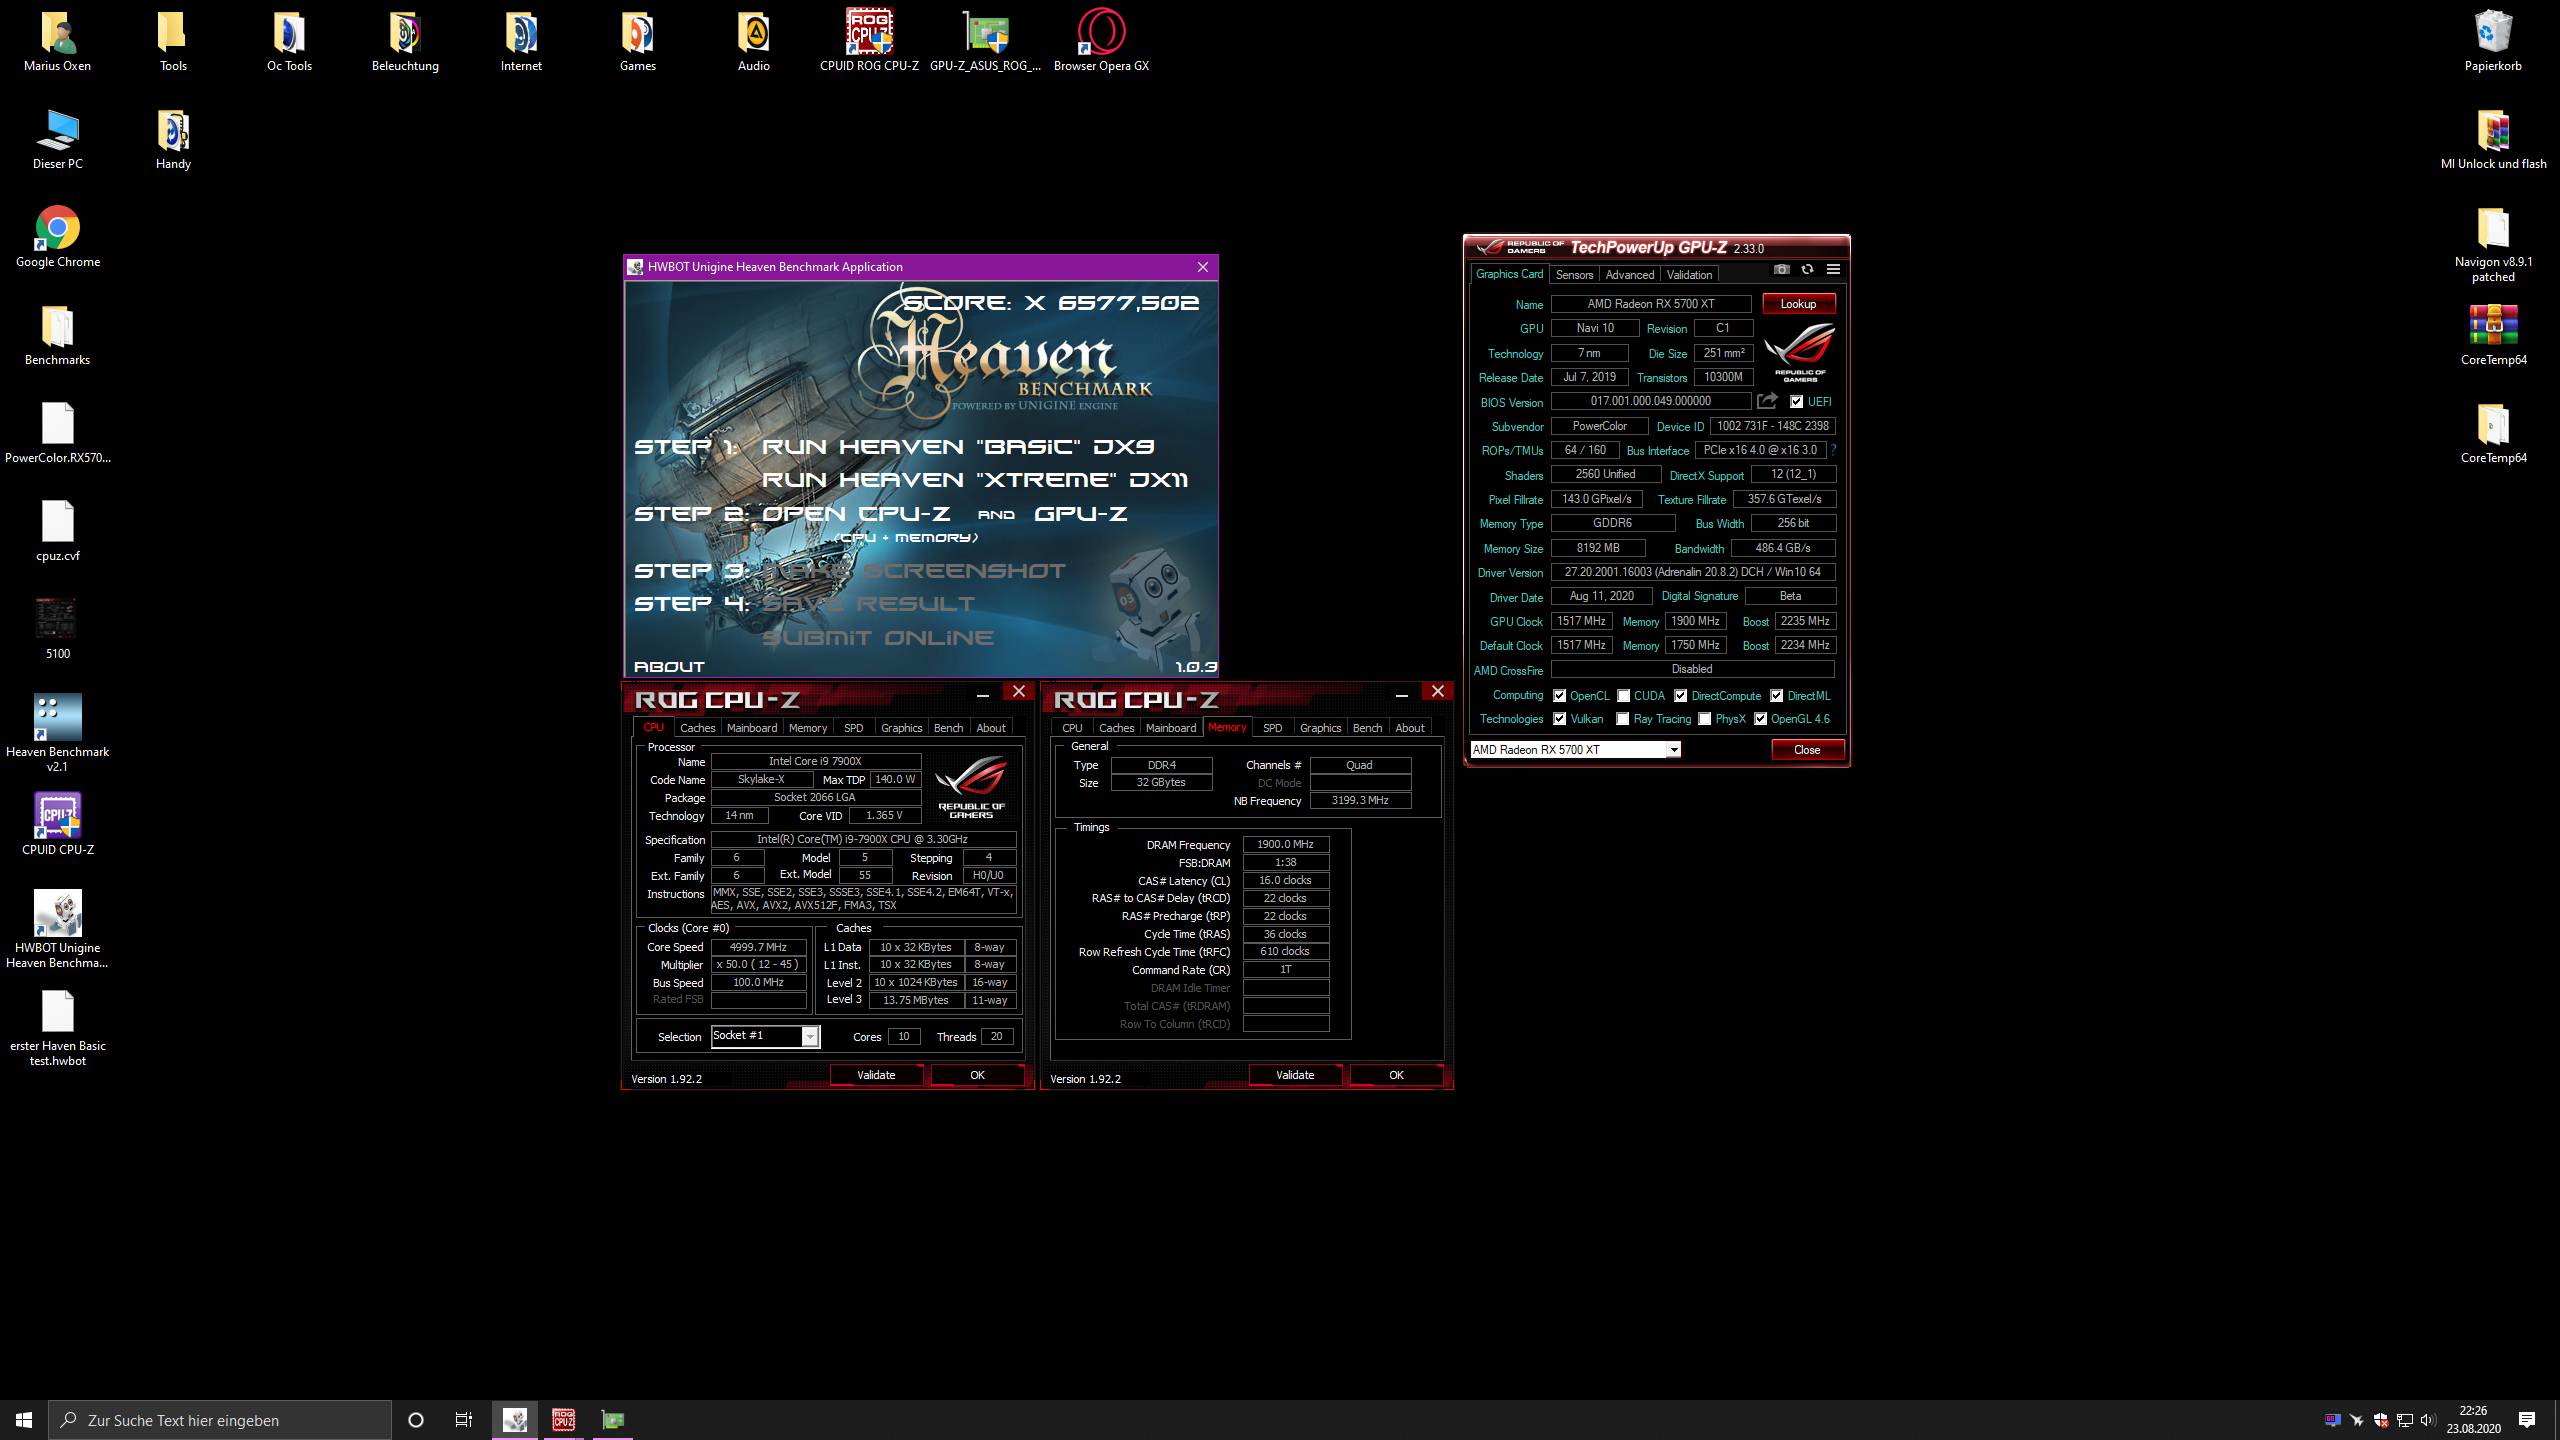
Task: Open the Oc Tools folder icon
Action: coord(289,33)
